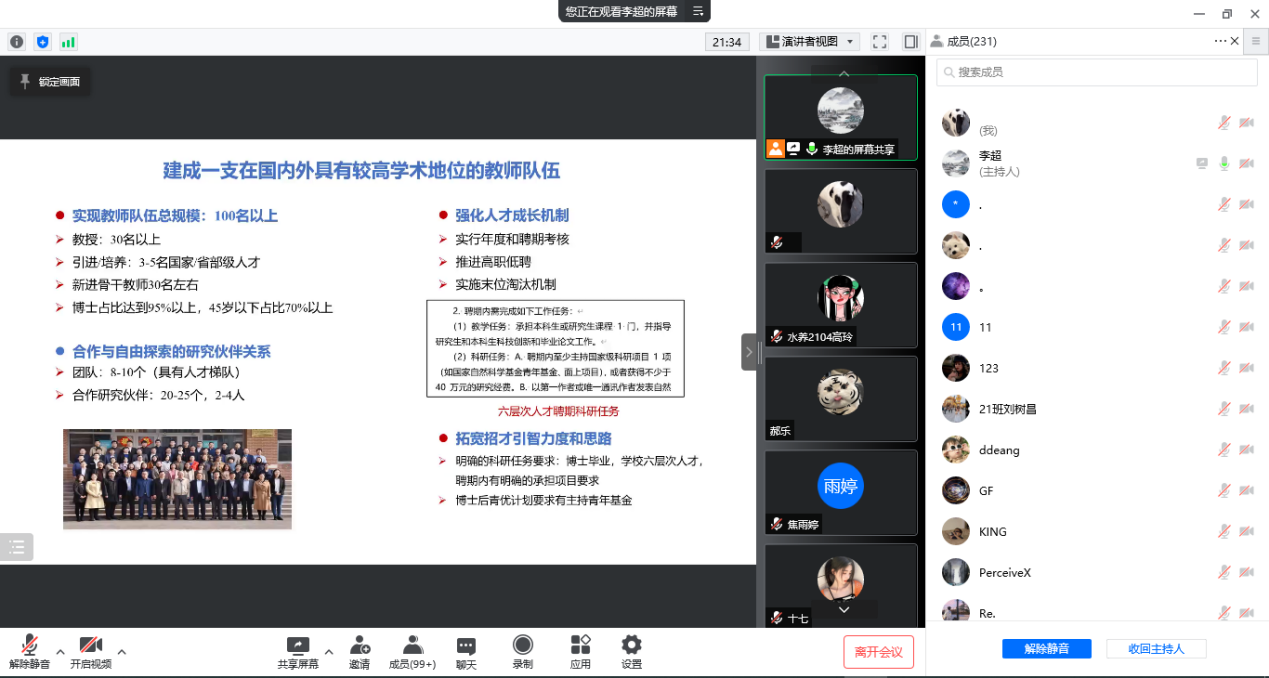This screenshot has width=1269, height=678.
Task: Check the green network signal icon
Action: point(68,42)
